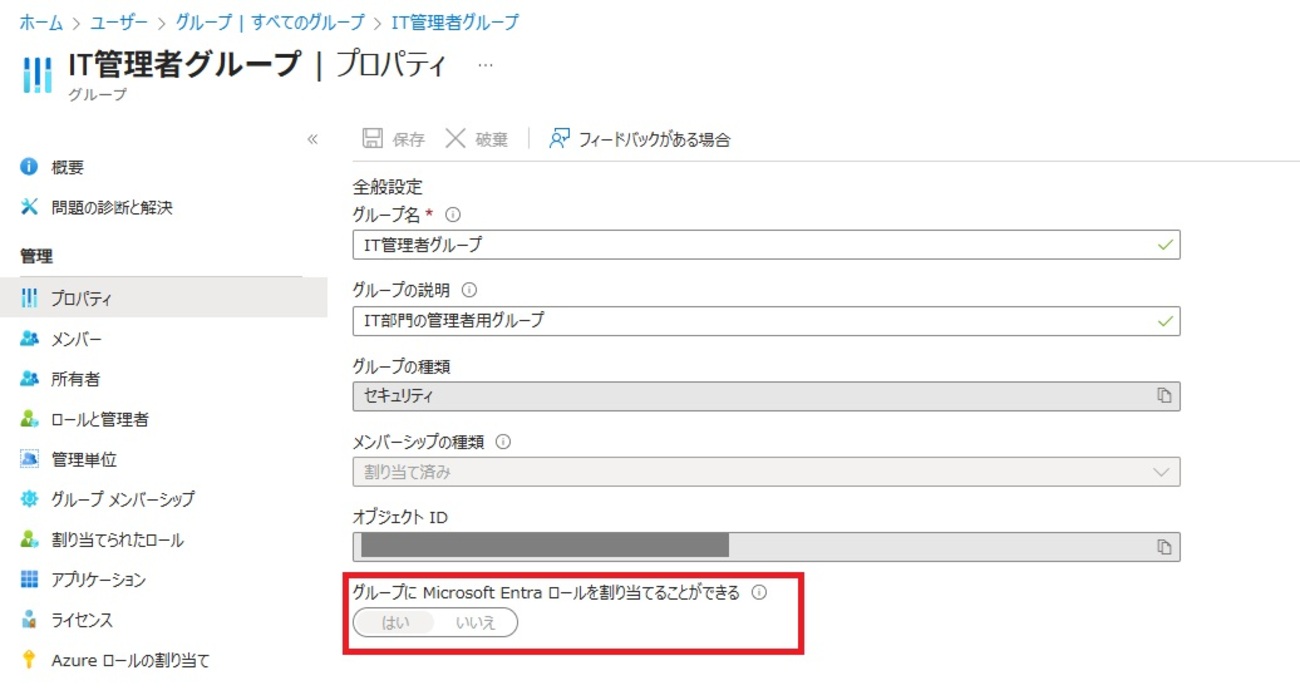Click the 所有者 people icon
This screenshot has height=690, width=1300.
point(29,379)
